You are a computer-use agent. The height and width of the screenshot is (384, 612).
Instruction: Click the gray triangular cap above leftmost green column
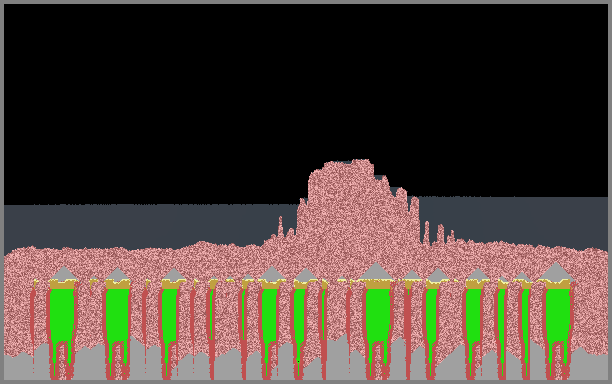[x=64, y=274]
